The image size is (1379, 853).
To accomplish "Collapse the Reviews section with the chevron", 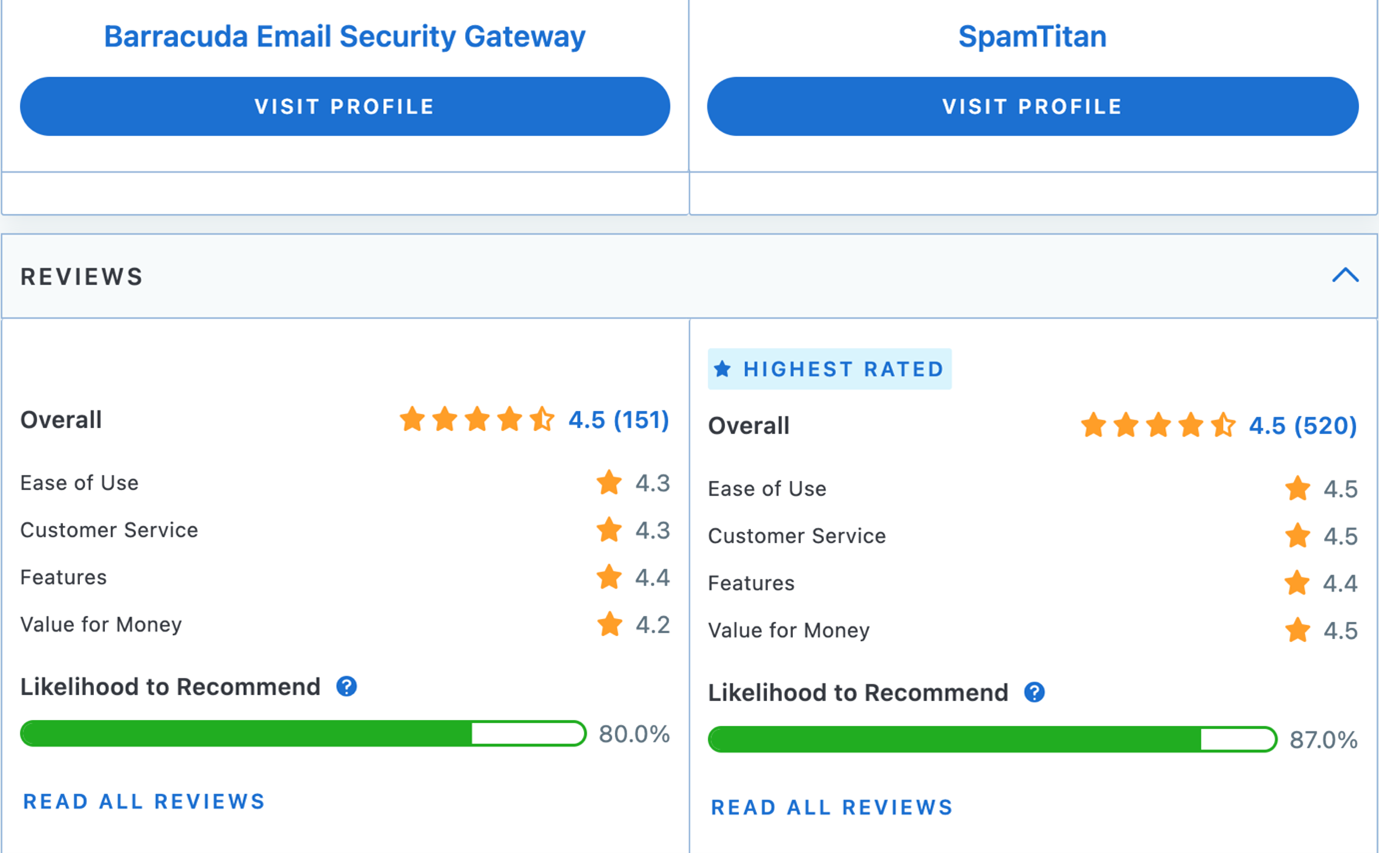I will (1345, 276).
